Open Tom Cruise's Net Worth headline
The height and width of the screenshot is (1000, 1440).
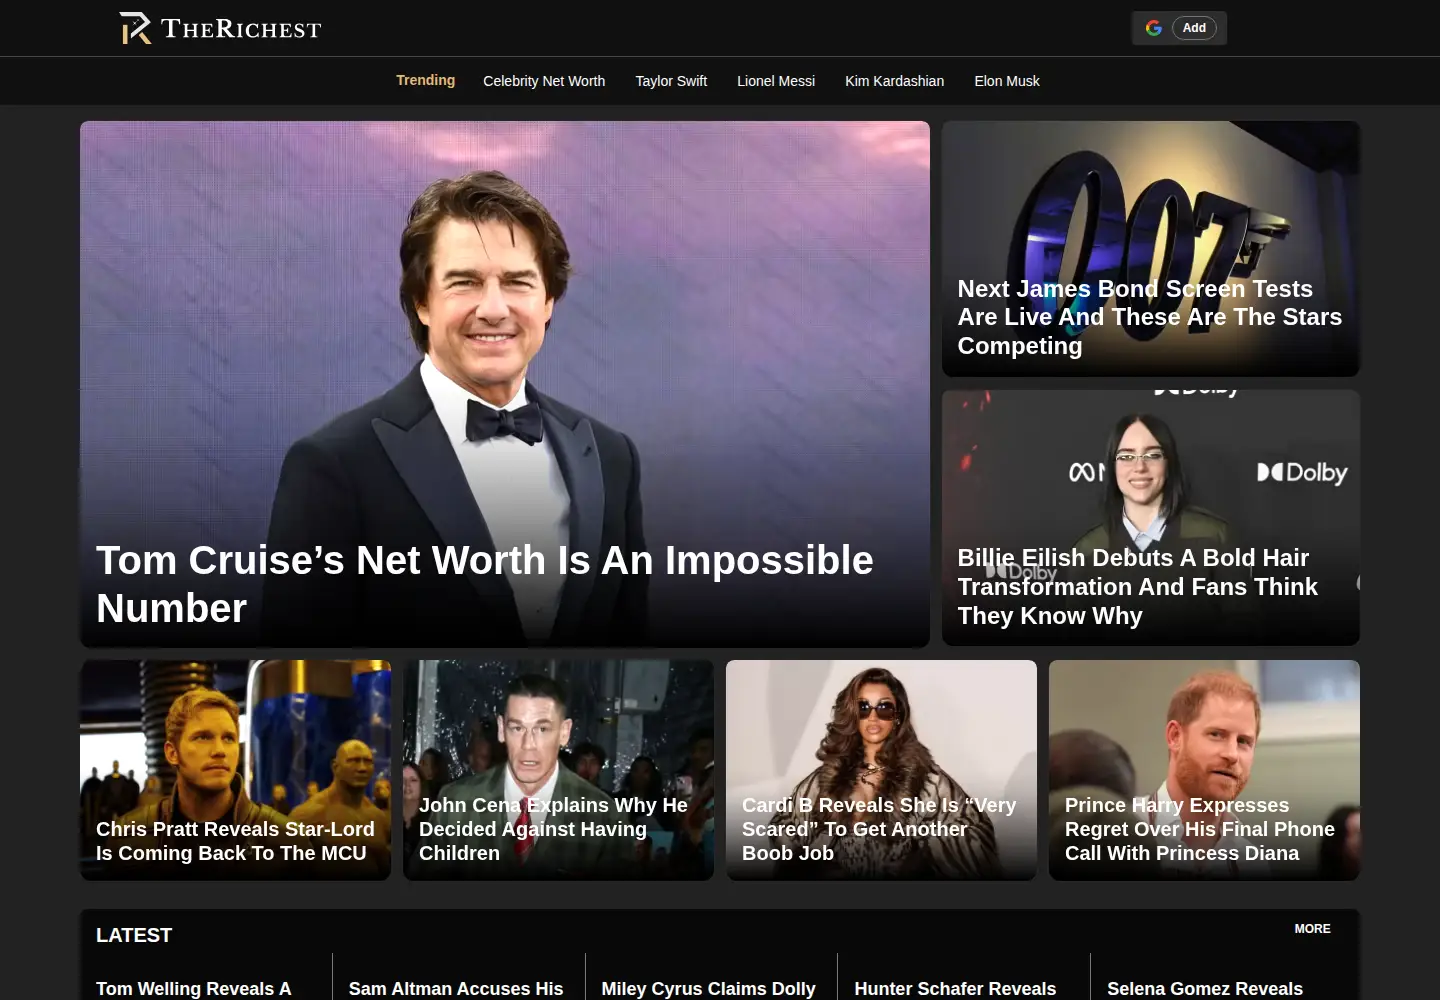(x=484, y=584)
